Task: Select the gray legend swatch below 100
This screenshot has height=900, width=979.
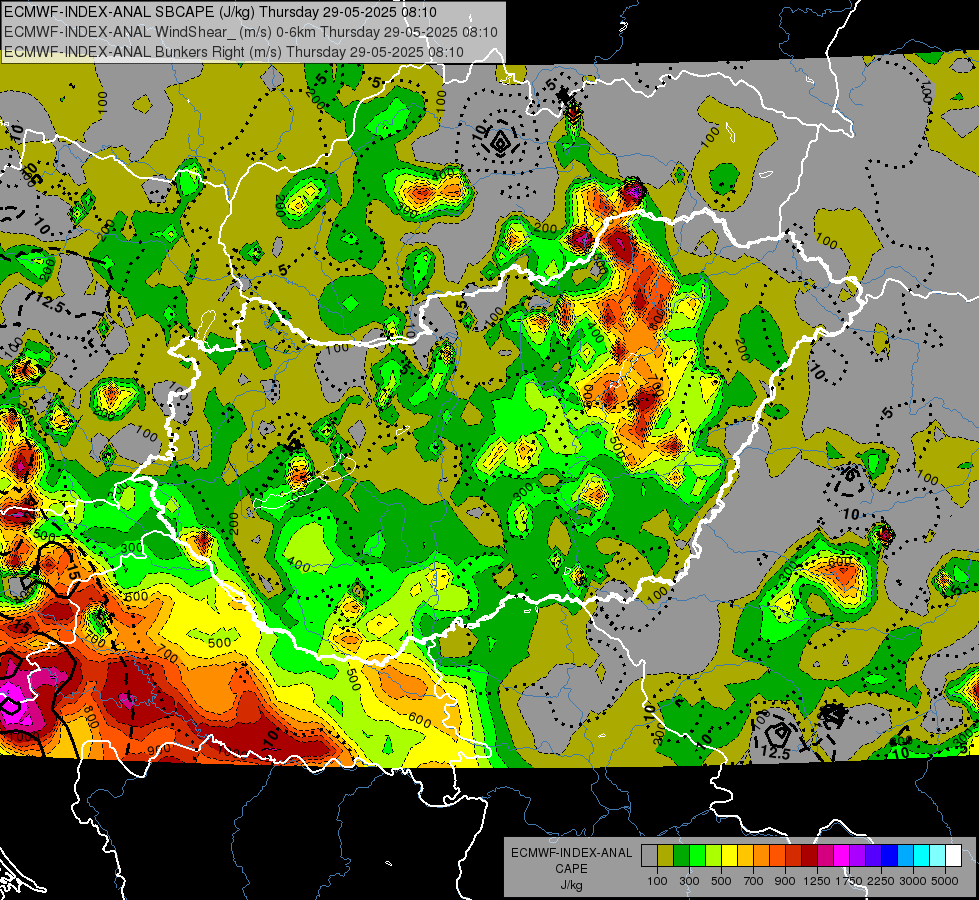Action: [x=649, y=856]
